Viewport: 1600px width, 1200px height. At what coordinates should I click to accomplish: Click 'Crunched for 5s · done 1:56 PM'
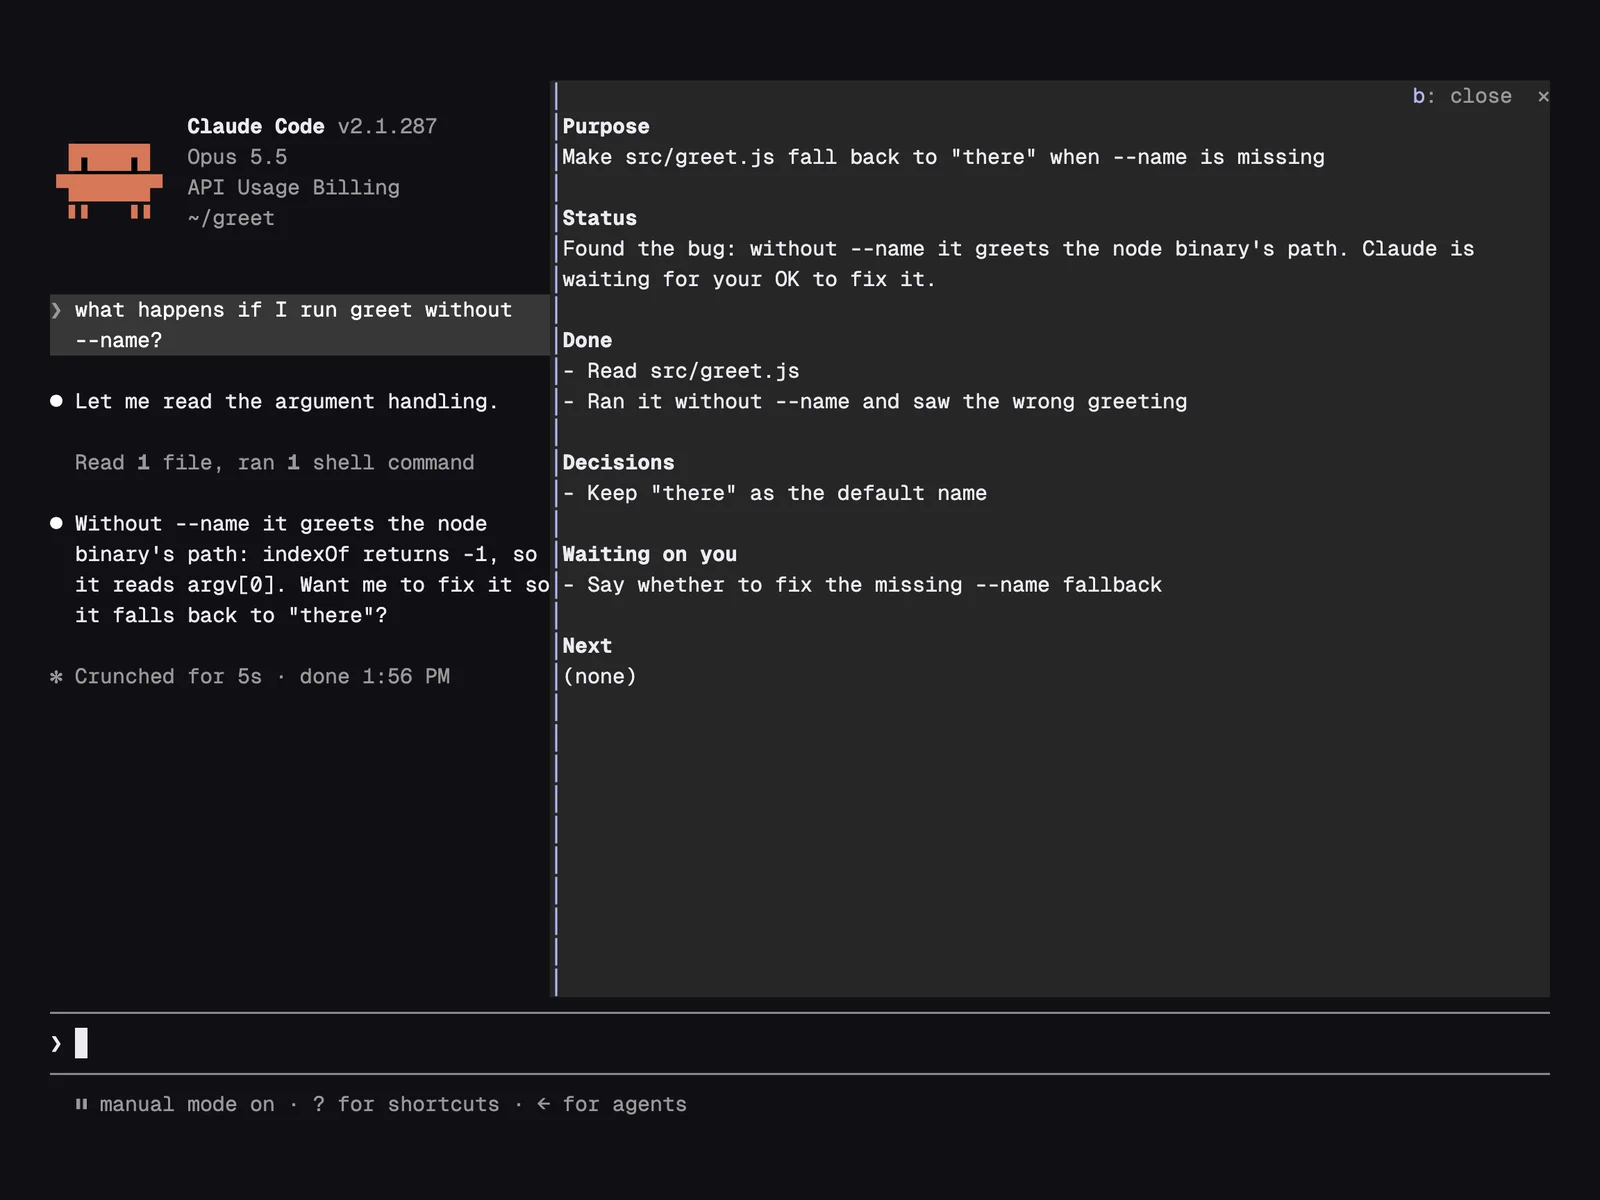(262, 676)
